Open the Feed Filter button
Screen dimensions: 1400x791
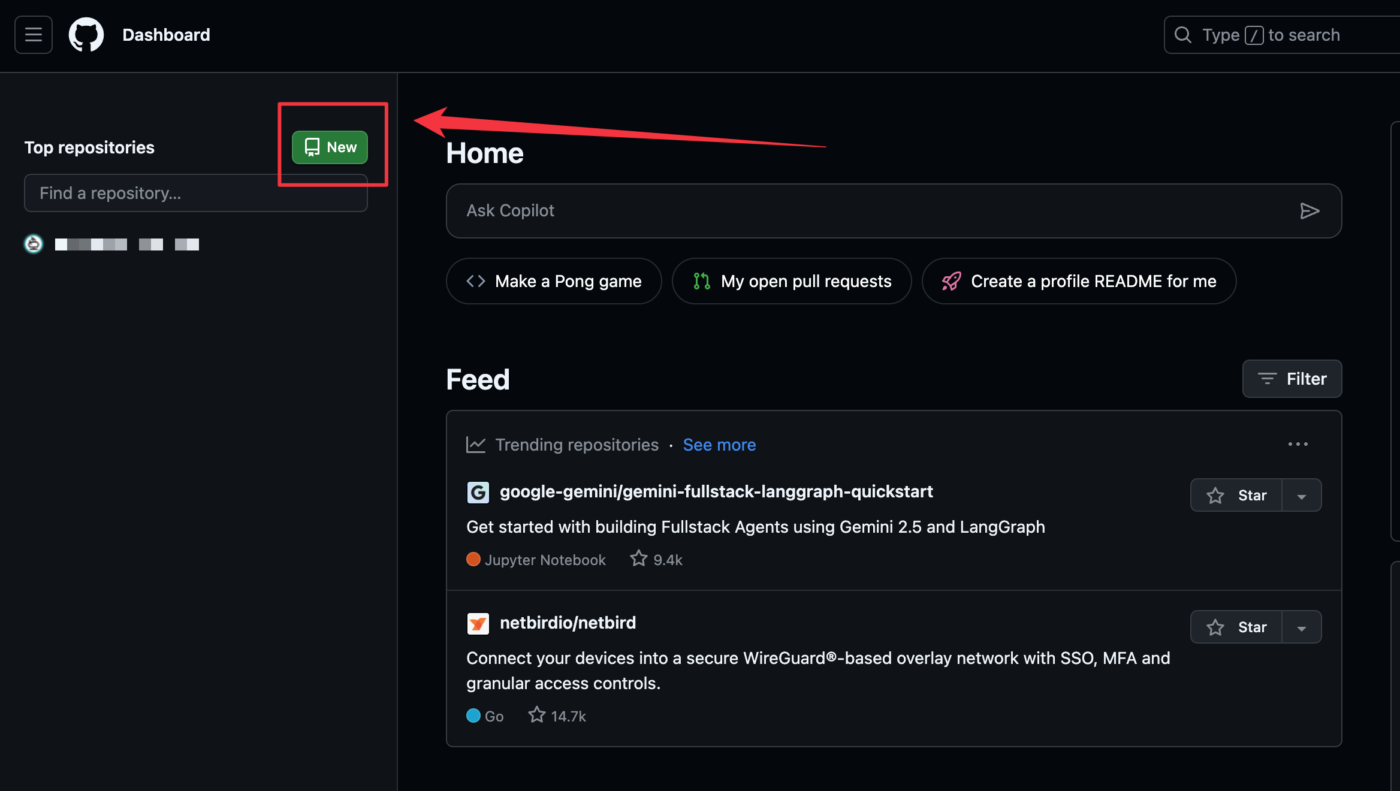click(x=1292, y=379)
